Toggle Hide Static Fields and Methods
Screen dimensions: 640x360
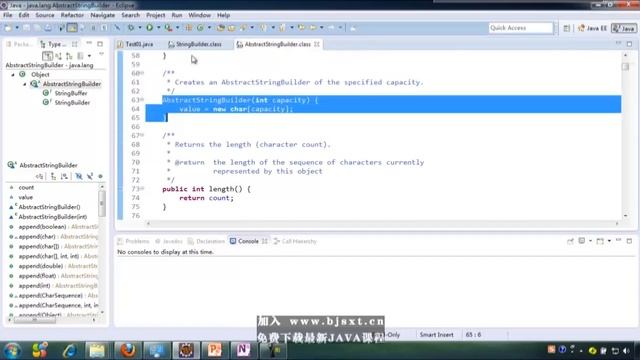point(90,176)
